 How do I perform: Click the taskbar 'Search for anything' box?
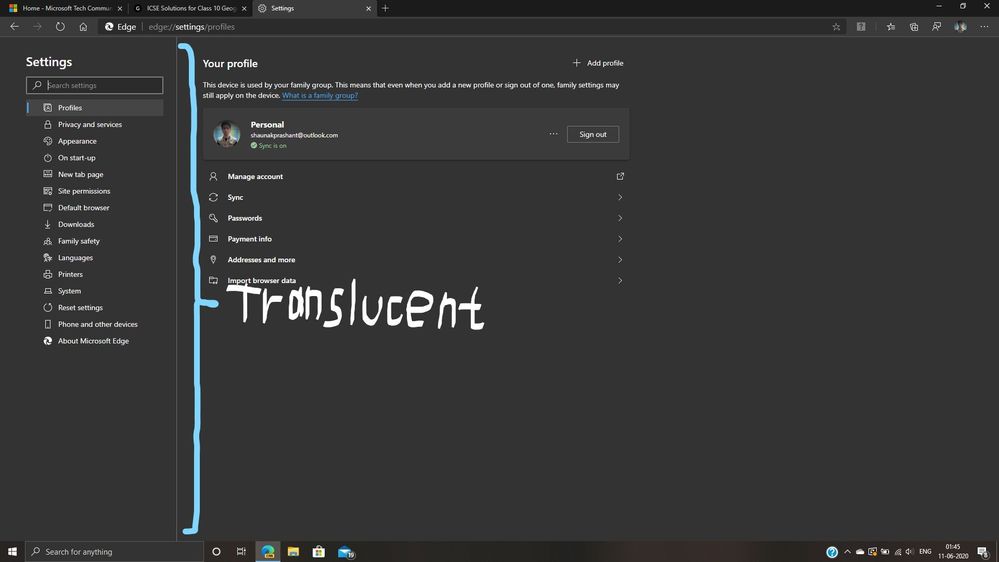(x=115, y=552)
